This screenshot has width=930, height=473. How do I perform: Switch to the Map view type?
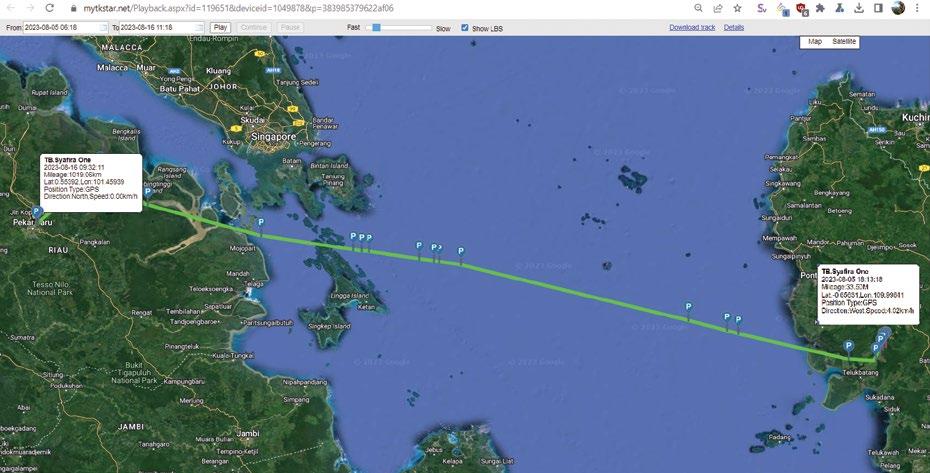coord(815,42)
